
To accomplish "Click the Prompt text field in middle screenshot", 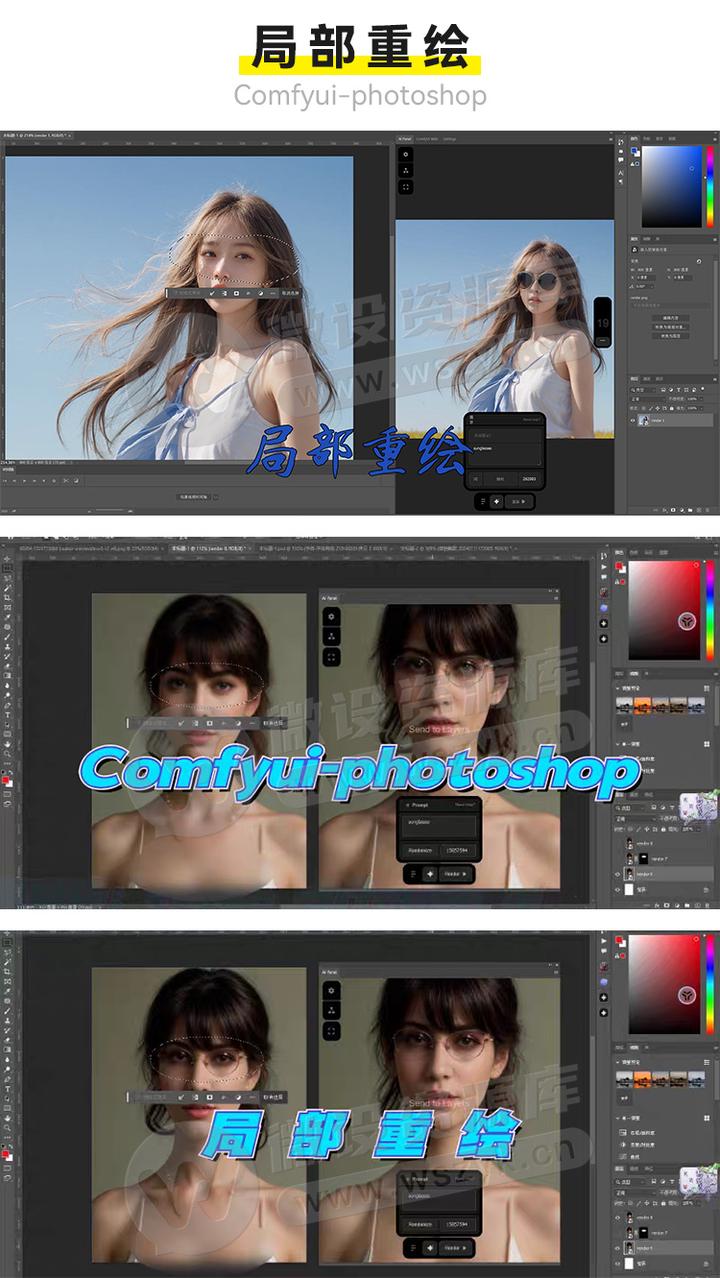I will (x=440, y=825).
